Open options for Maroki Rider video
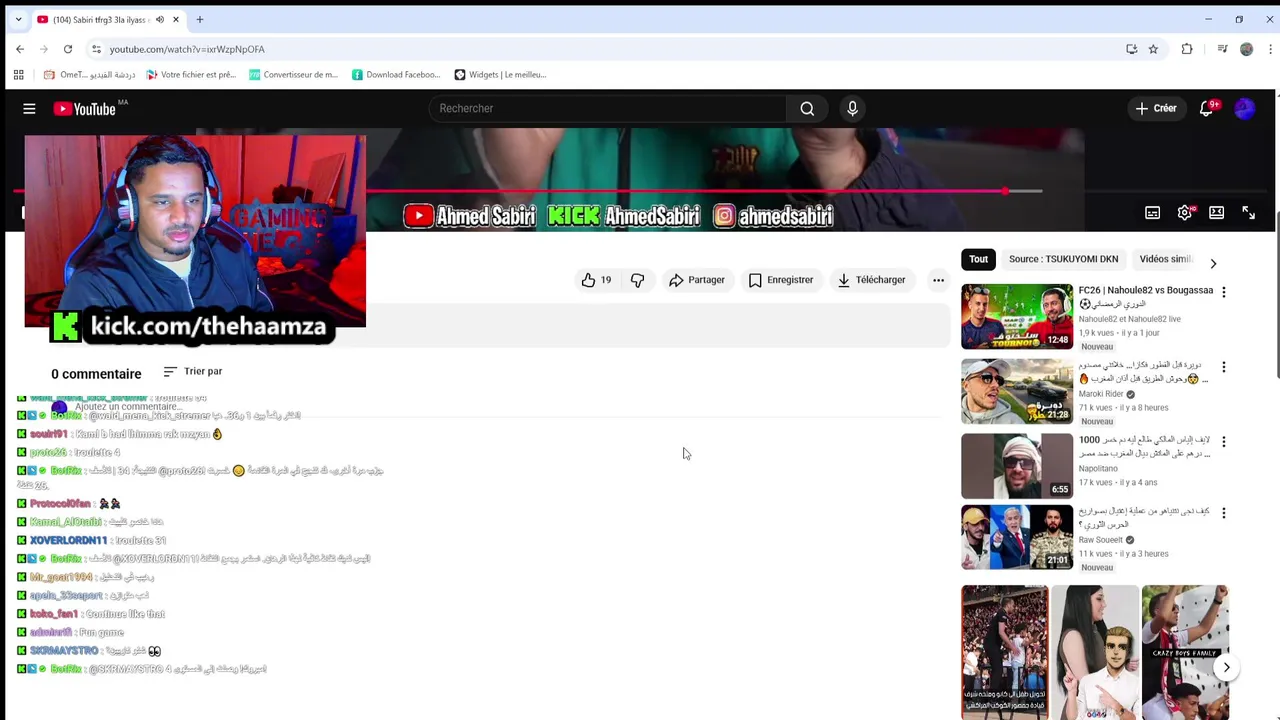 (x=1223, y=367)
